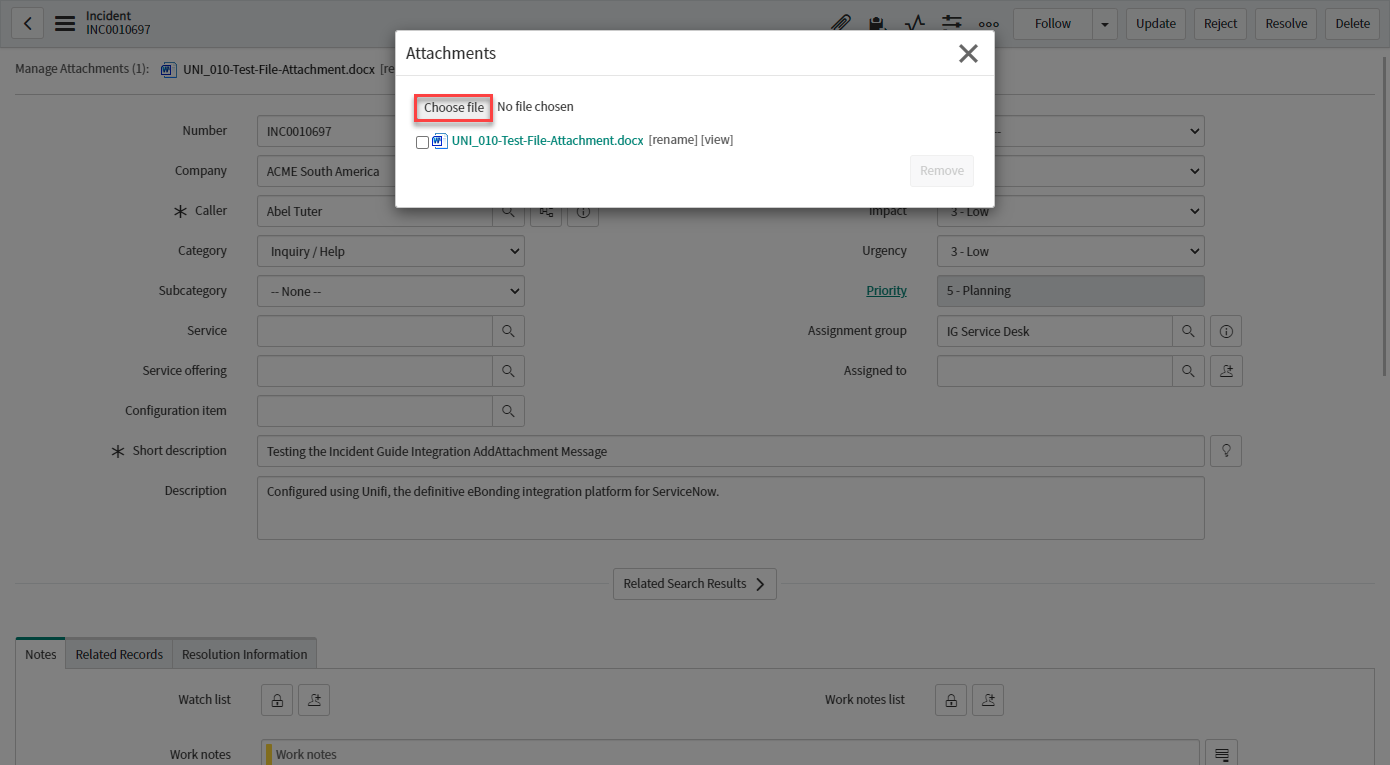Click the Assignment group lookup magnifier icon
This screenshot has width=1390, height=765.
[1187, 331]
